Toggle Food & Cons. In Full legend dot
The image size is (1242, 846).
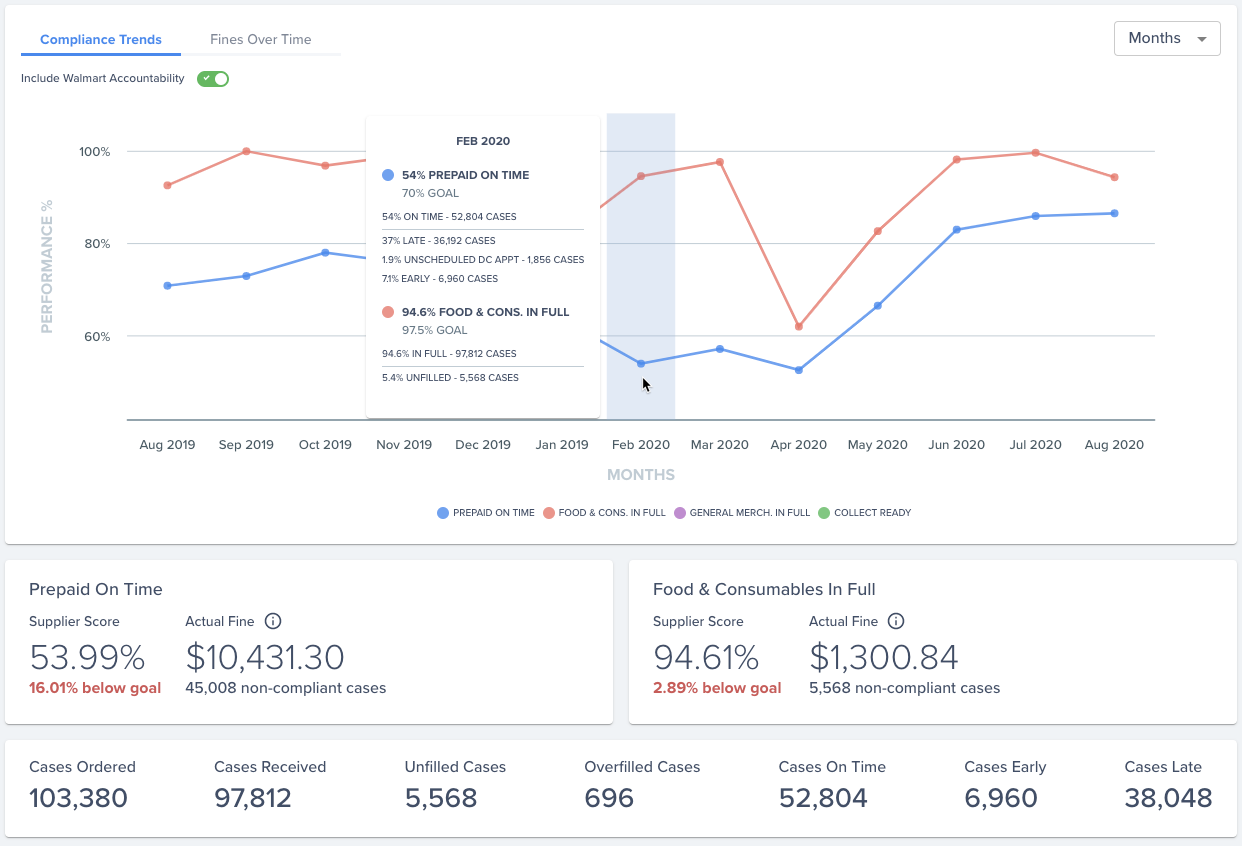549,513
